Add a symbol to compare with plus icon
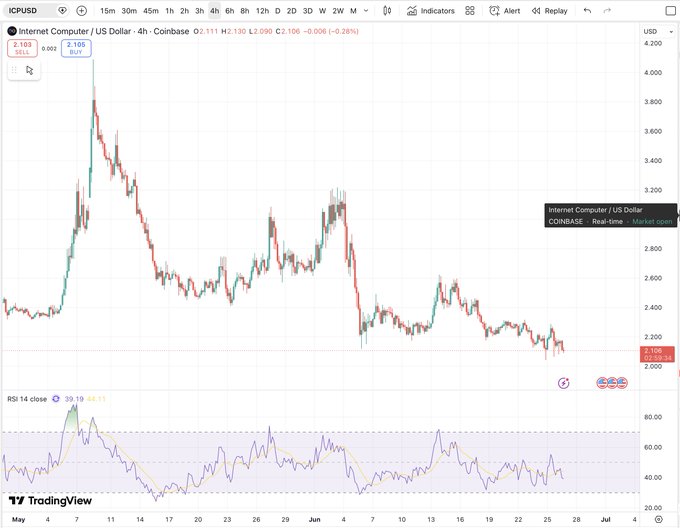This screenshot has height=528, width=680. (x=82, y=10)
